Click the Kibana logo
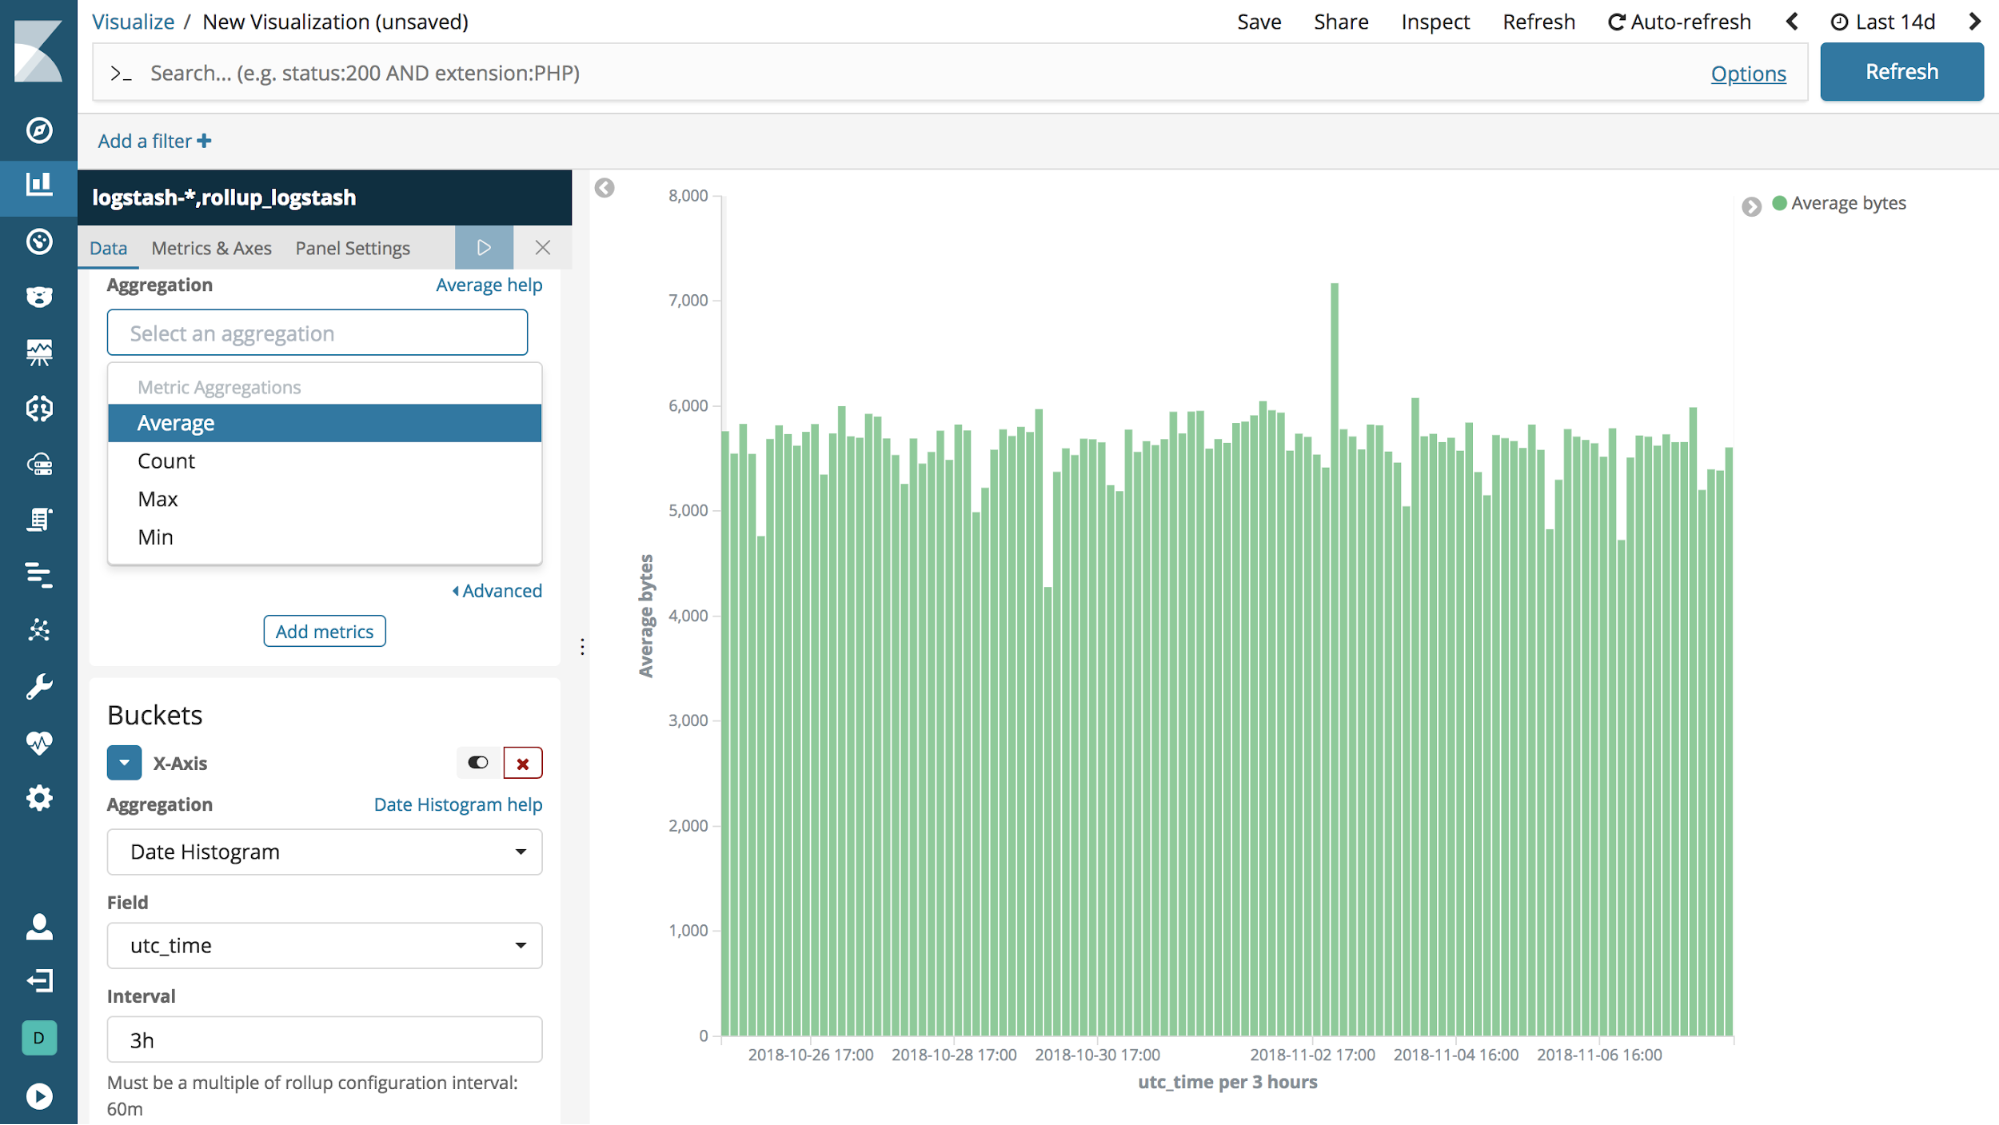 pyautogui.click(x=39, y=50)
